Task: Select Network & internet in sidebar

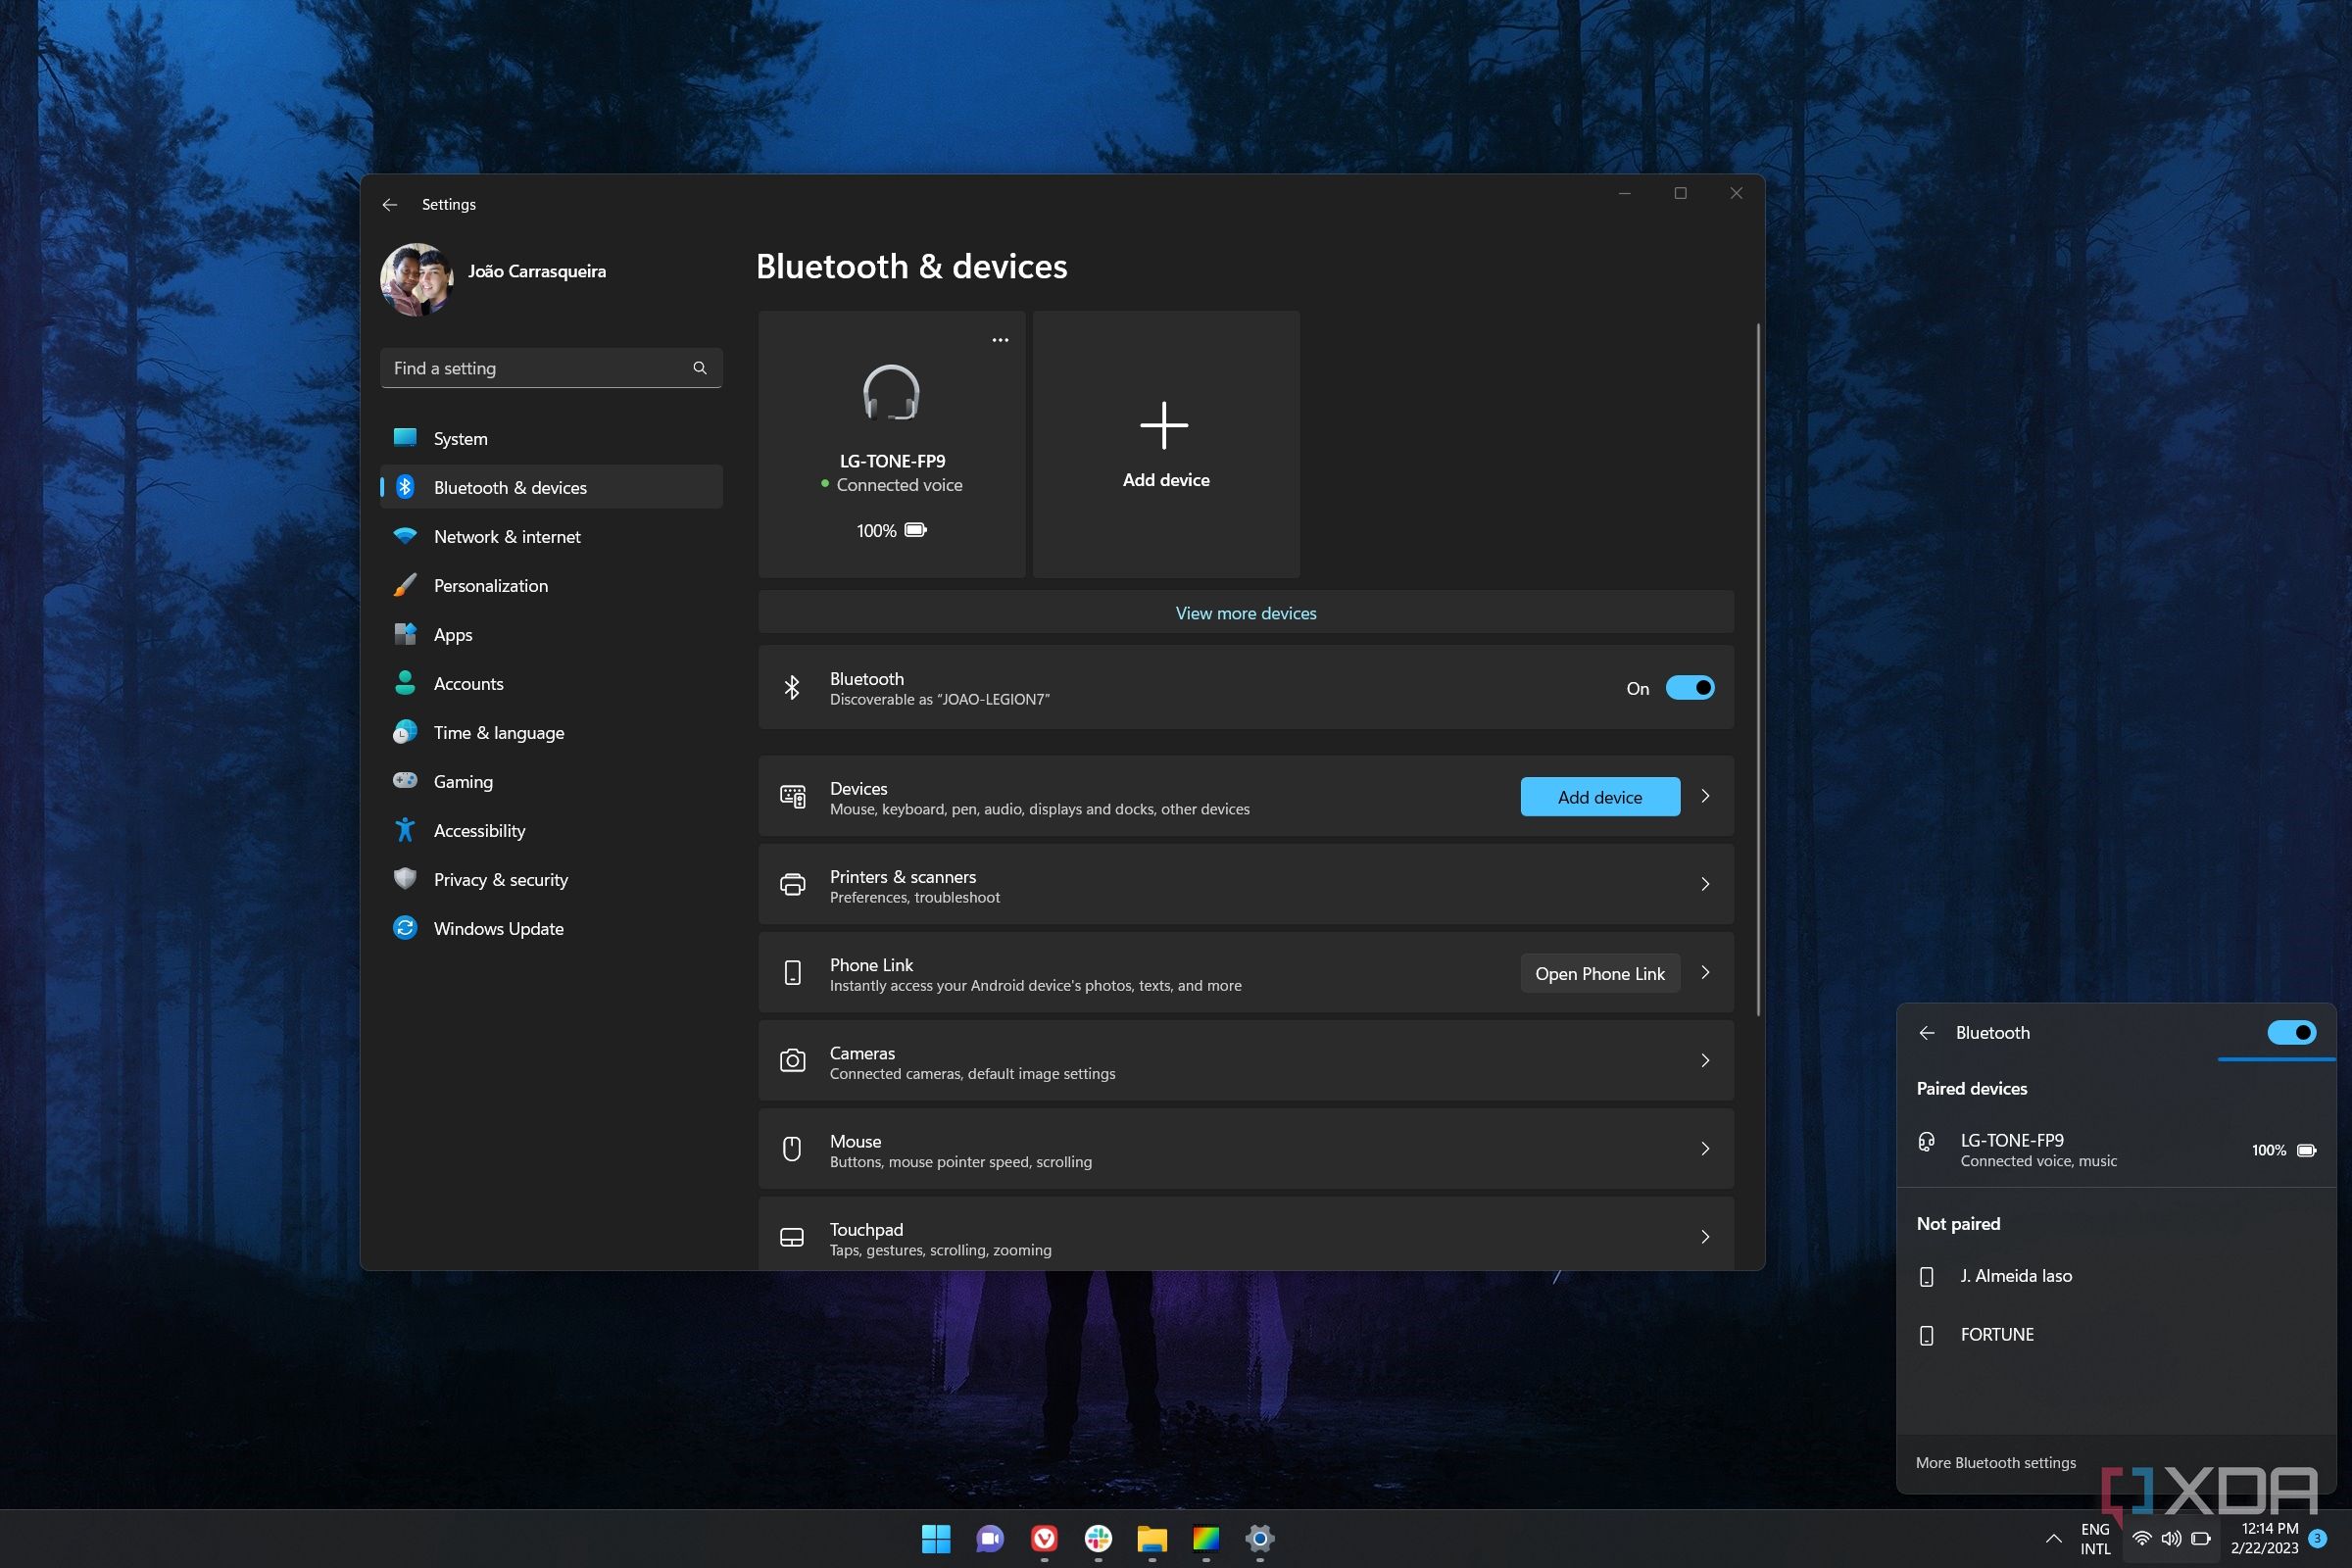Action: click(x=507, y=537)
